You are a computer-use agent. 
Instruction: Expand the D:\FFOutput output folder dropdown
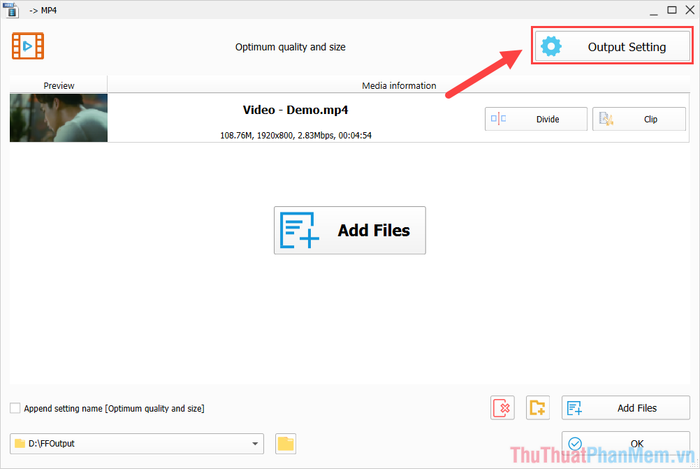[x=255, y=444]
